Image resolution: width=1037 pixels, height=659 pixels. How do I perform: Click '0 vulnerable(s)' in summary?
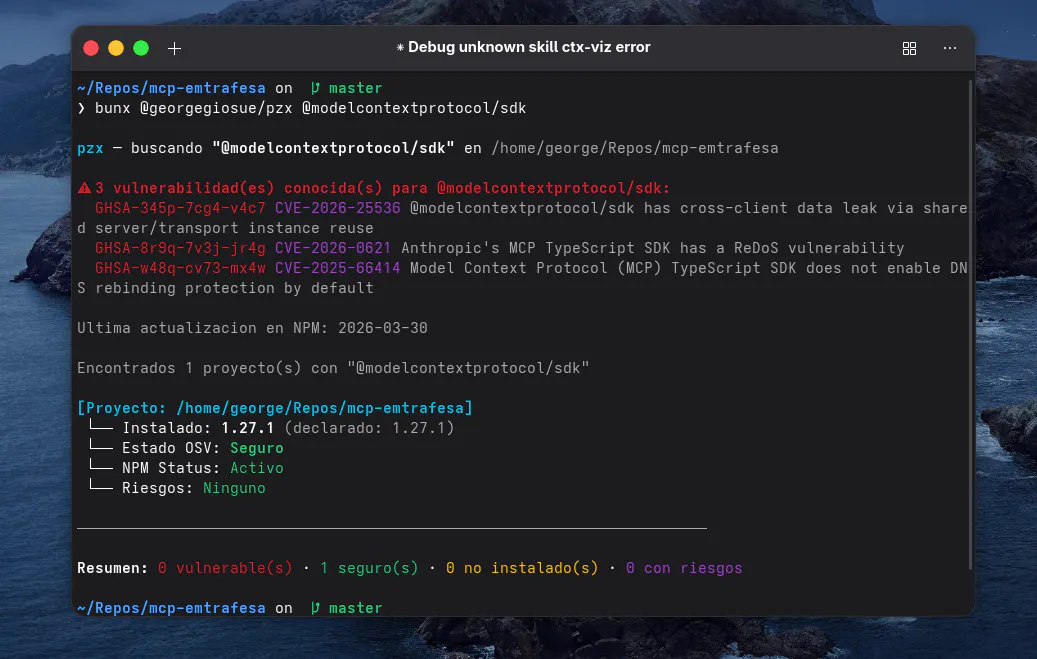tap(225, 568)
